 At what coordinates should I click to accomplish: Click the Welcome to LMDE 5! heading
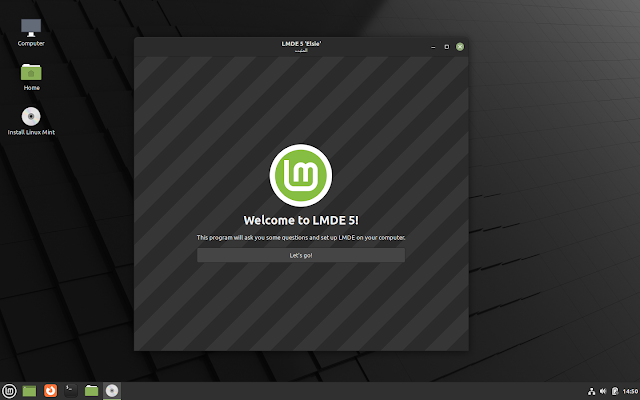pos(301,220)
